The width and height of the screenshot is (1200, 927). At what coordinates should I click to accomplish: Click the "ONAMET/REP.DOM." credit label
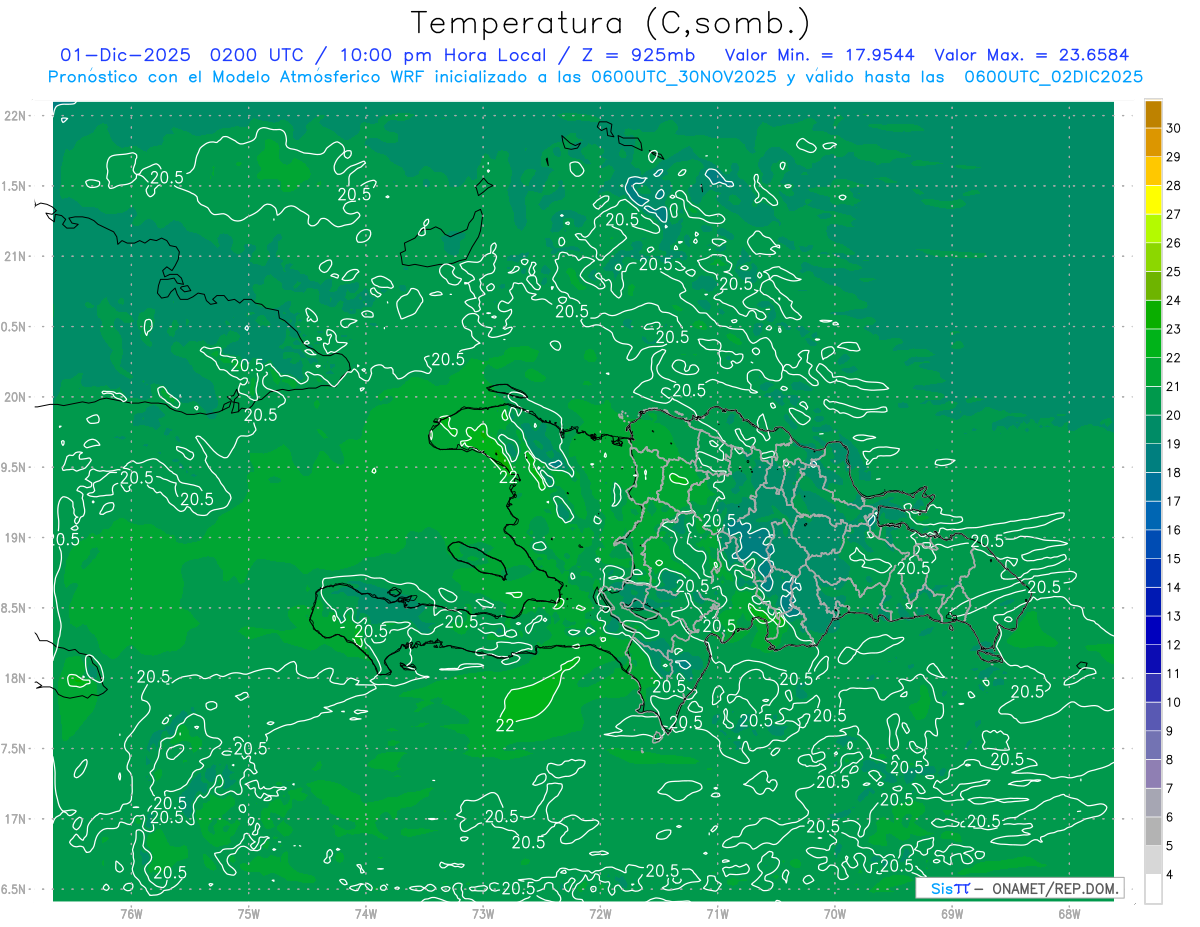pos(1054,888)
